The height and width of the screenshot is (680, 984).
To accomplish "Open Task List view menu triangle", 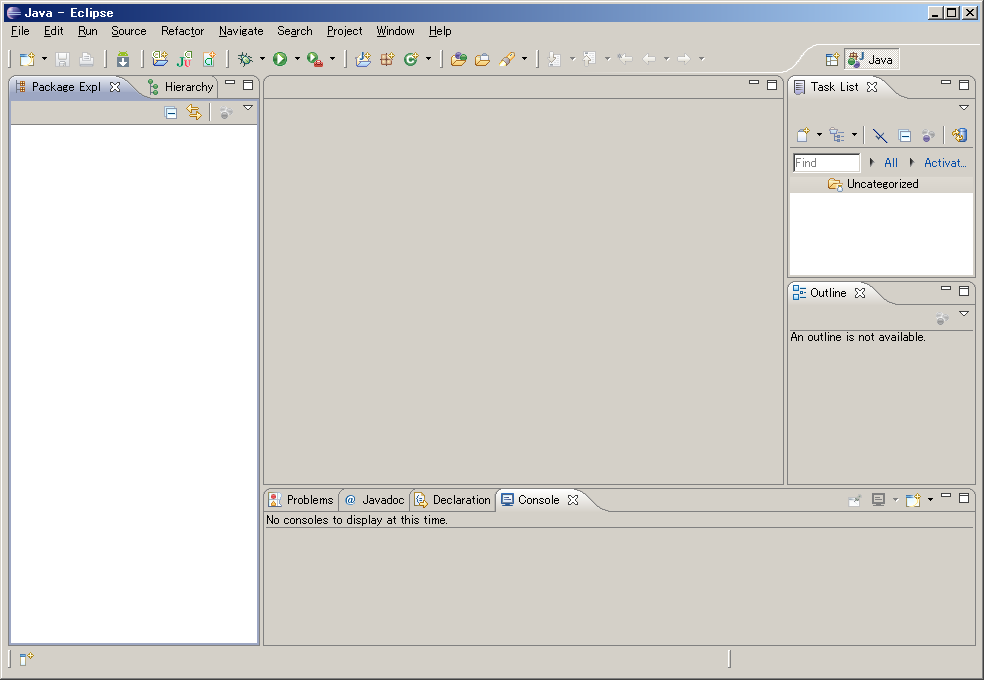I will [x=964, y=108].
